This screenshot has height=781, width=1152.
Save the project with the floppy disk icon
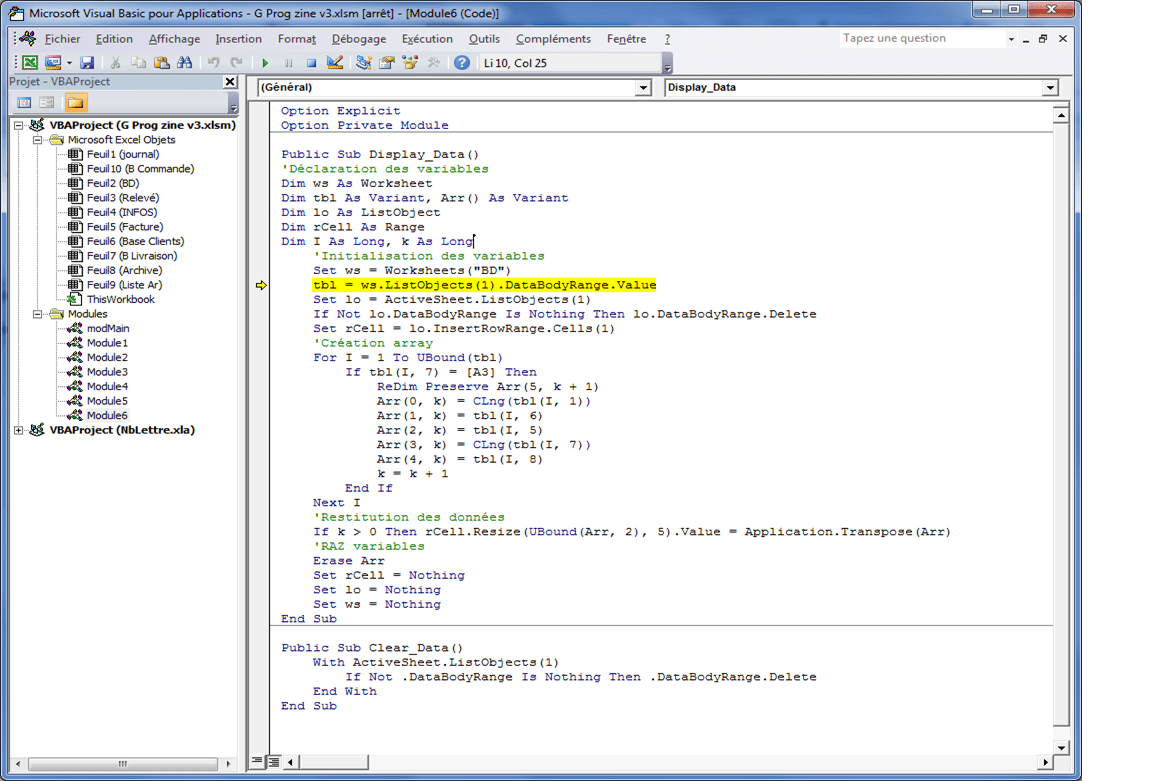coord(87,63)
